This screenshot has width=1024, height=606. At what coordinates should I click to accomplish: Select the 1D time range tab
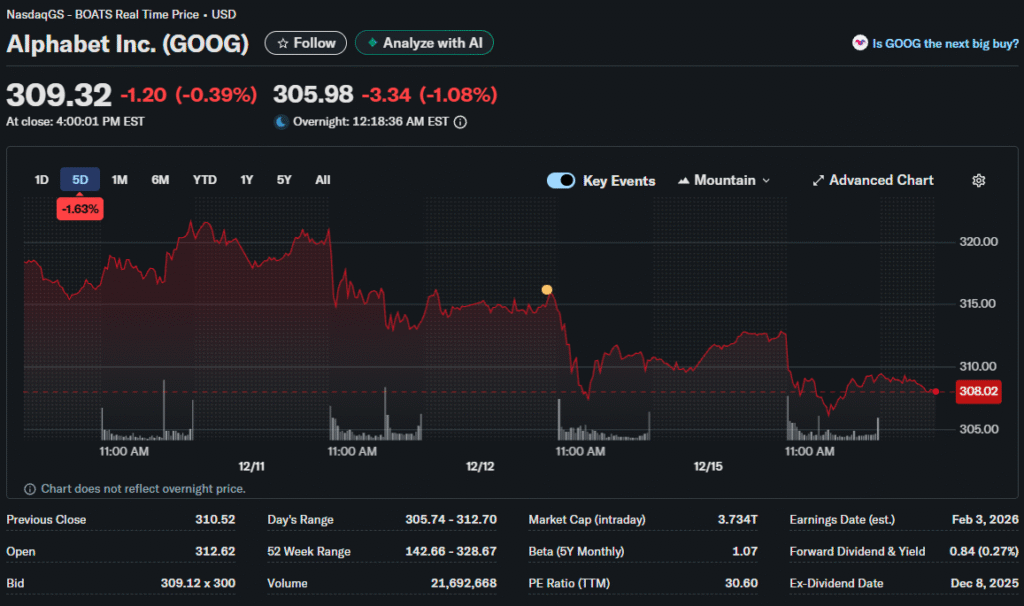click(x=41, y=180)
